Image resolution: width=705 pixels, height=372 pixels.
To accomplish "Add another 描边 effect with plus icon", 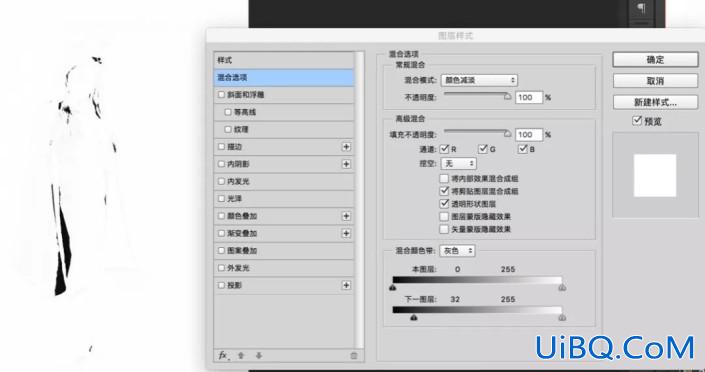I will pyautogui.click(x=346, y=147).
